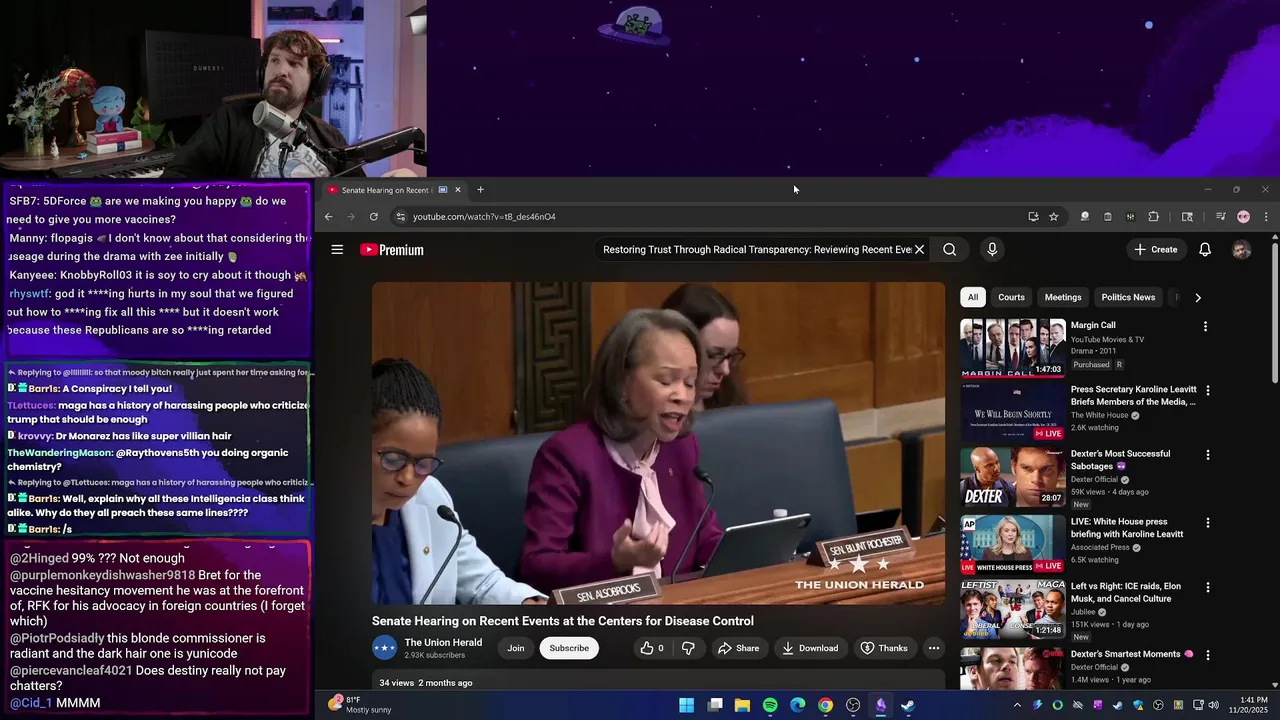Open the browser three-dot menu
The height and width of the screenshot is (720, 1280).
pos(1266,217)
